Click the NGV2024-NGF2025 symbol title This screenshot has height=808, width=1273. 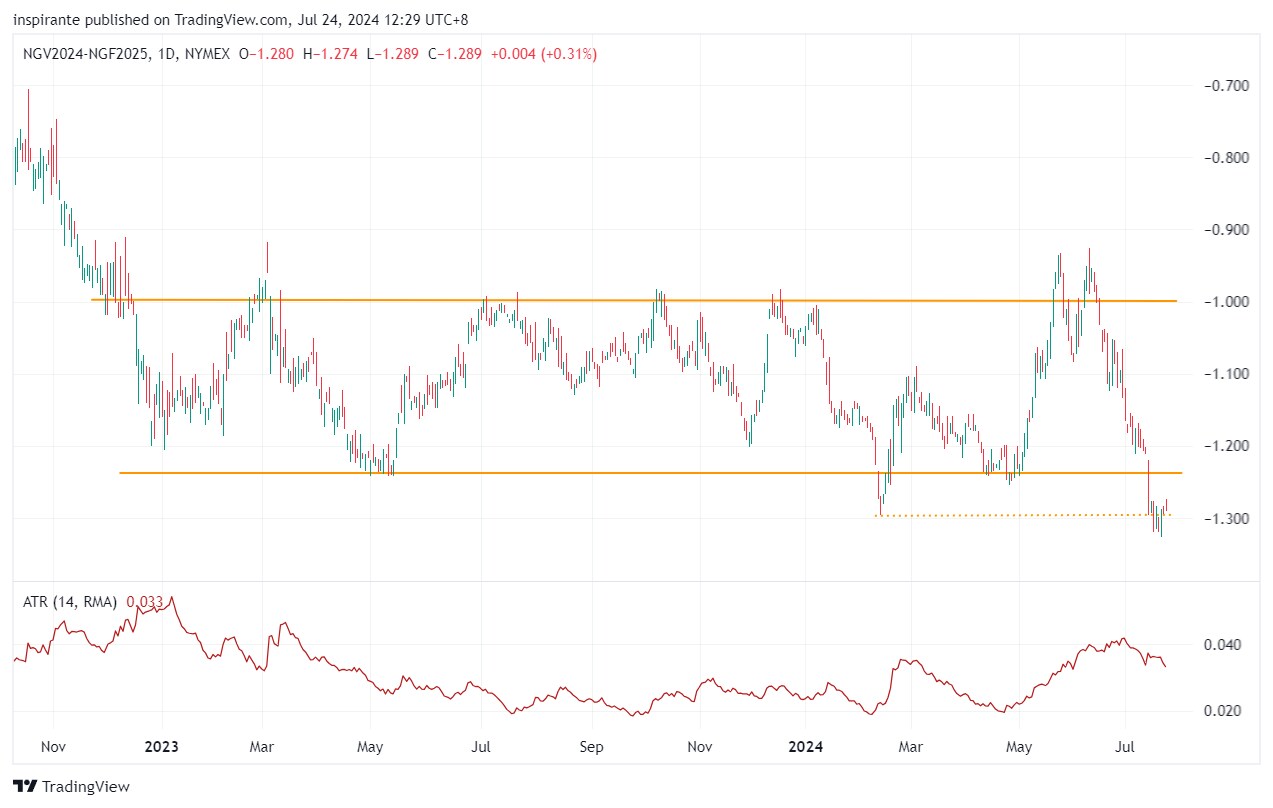86,54
